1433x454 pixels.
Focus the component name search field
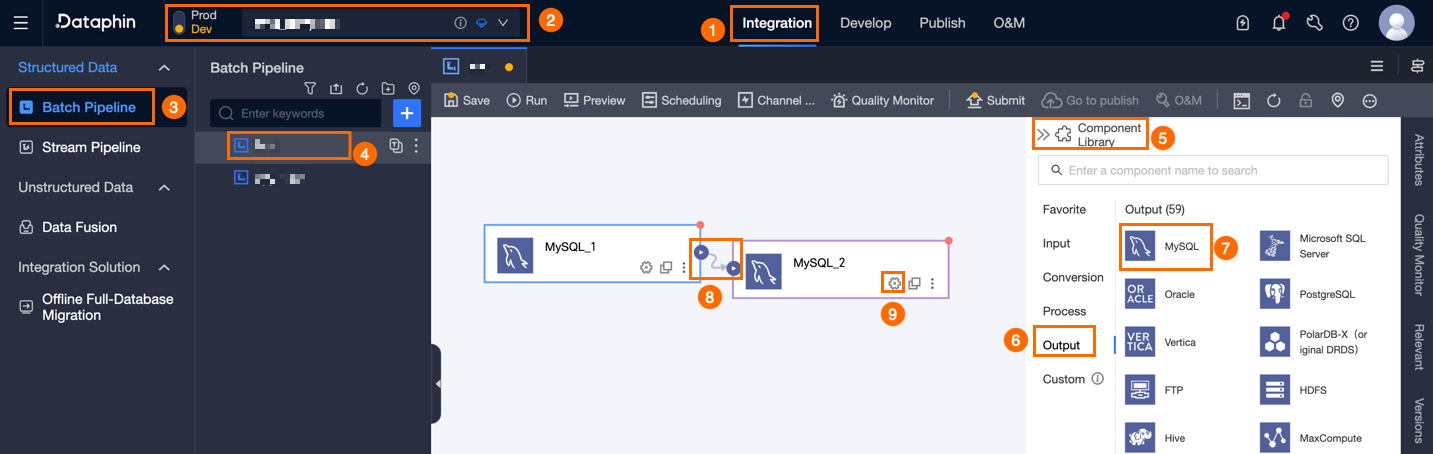pyautogui.click(x=1213, y=170)
